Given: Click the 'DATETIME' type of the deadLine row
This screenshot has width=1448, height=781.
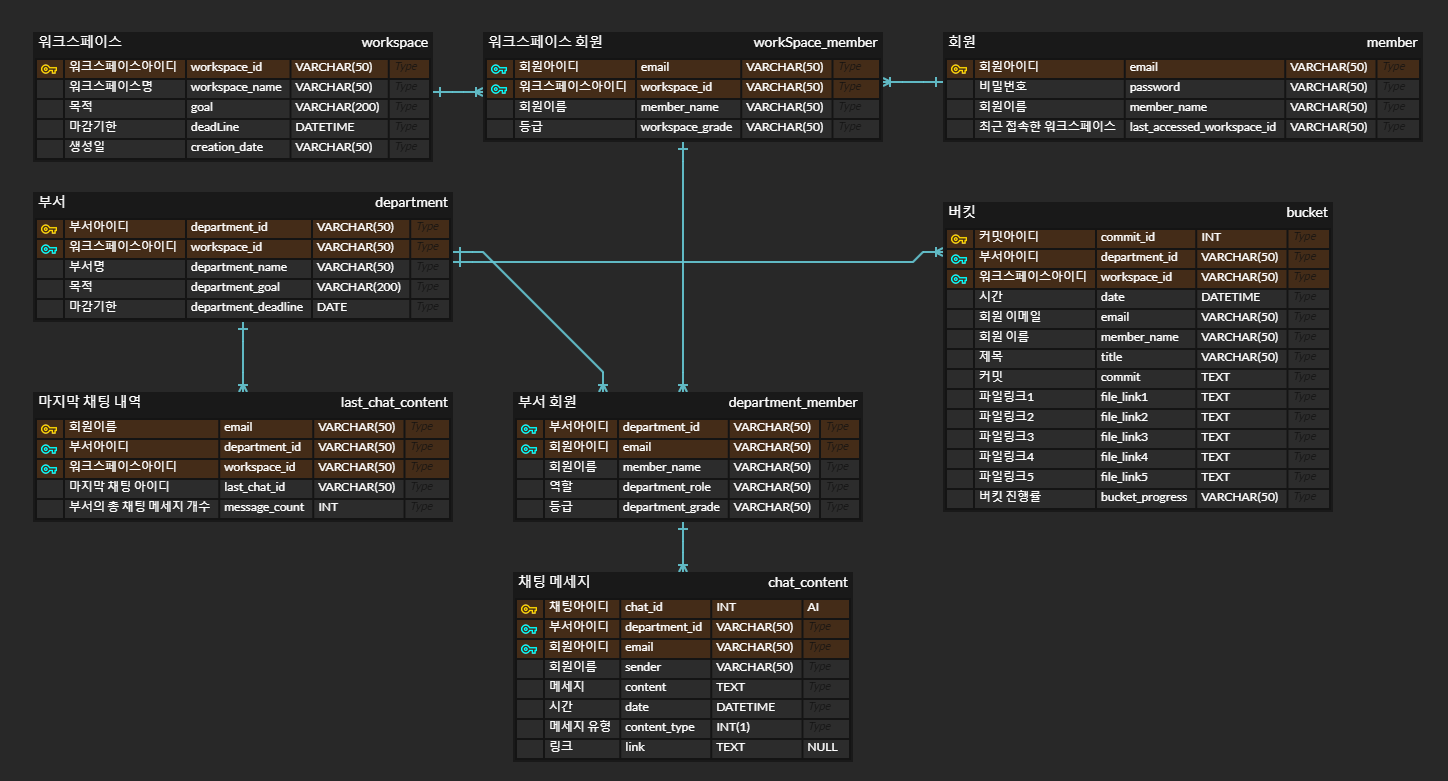Looking at the screenshot, I should 340,128.
